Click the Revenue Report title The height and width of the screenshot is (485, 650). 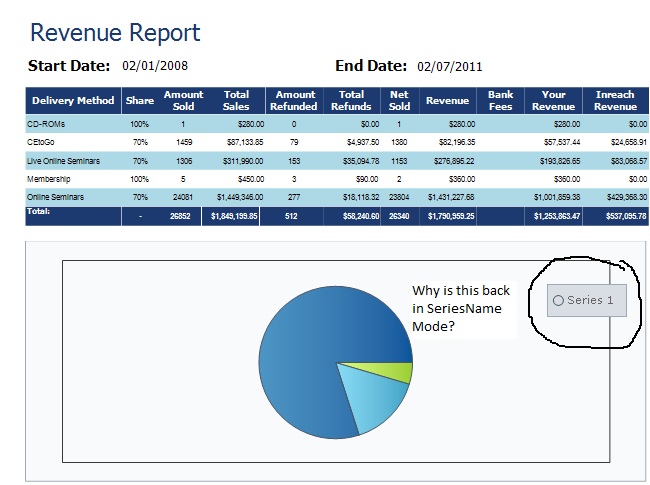pyautogui.click(x=115, y=33)
